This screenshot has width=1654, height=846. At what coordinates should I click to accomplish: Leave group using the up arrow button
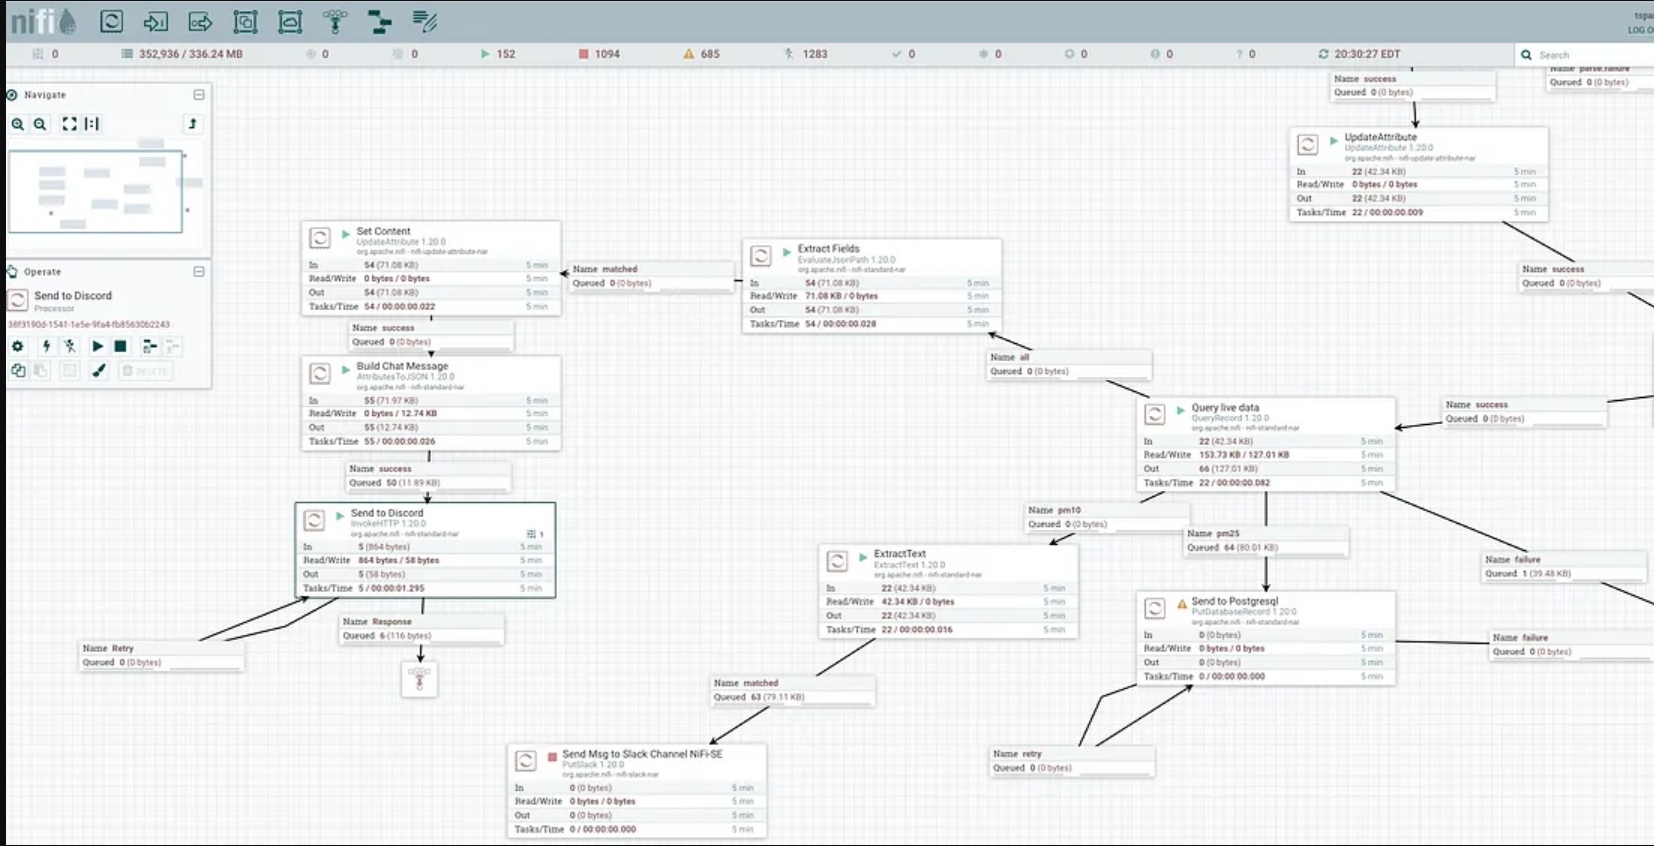pyautogui.click(x=193, y=124)
